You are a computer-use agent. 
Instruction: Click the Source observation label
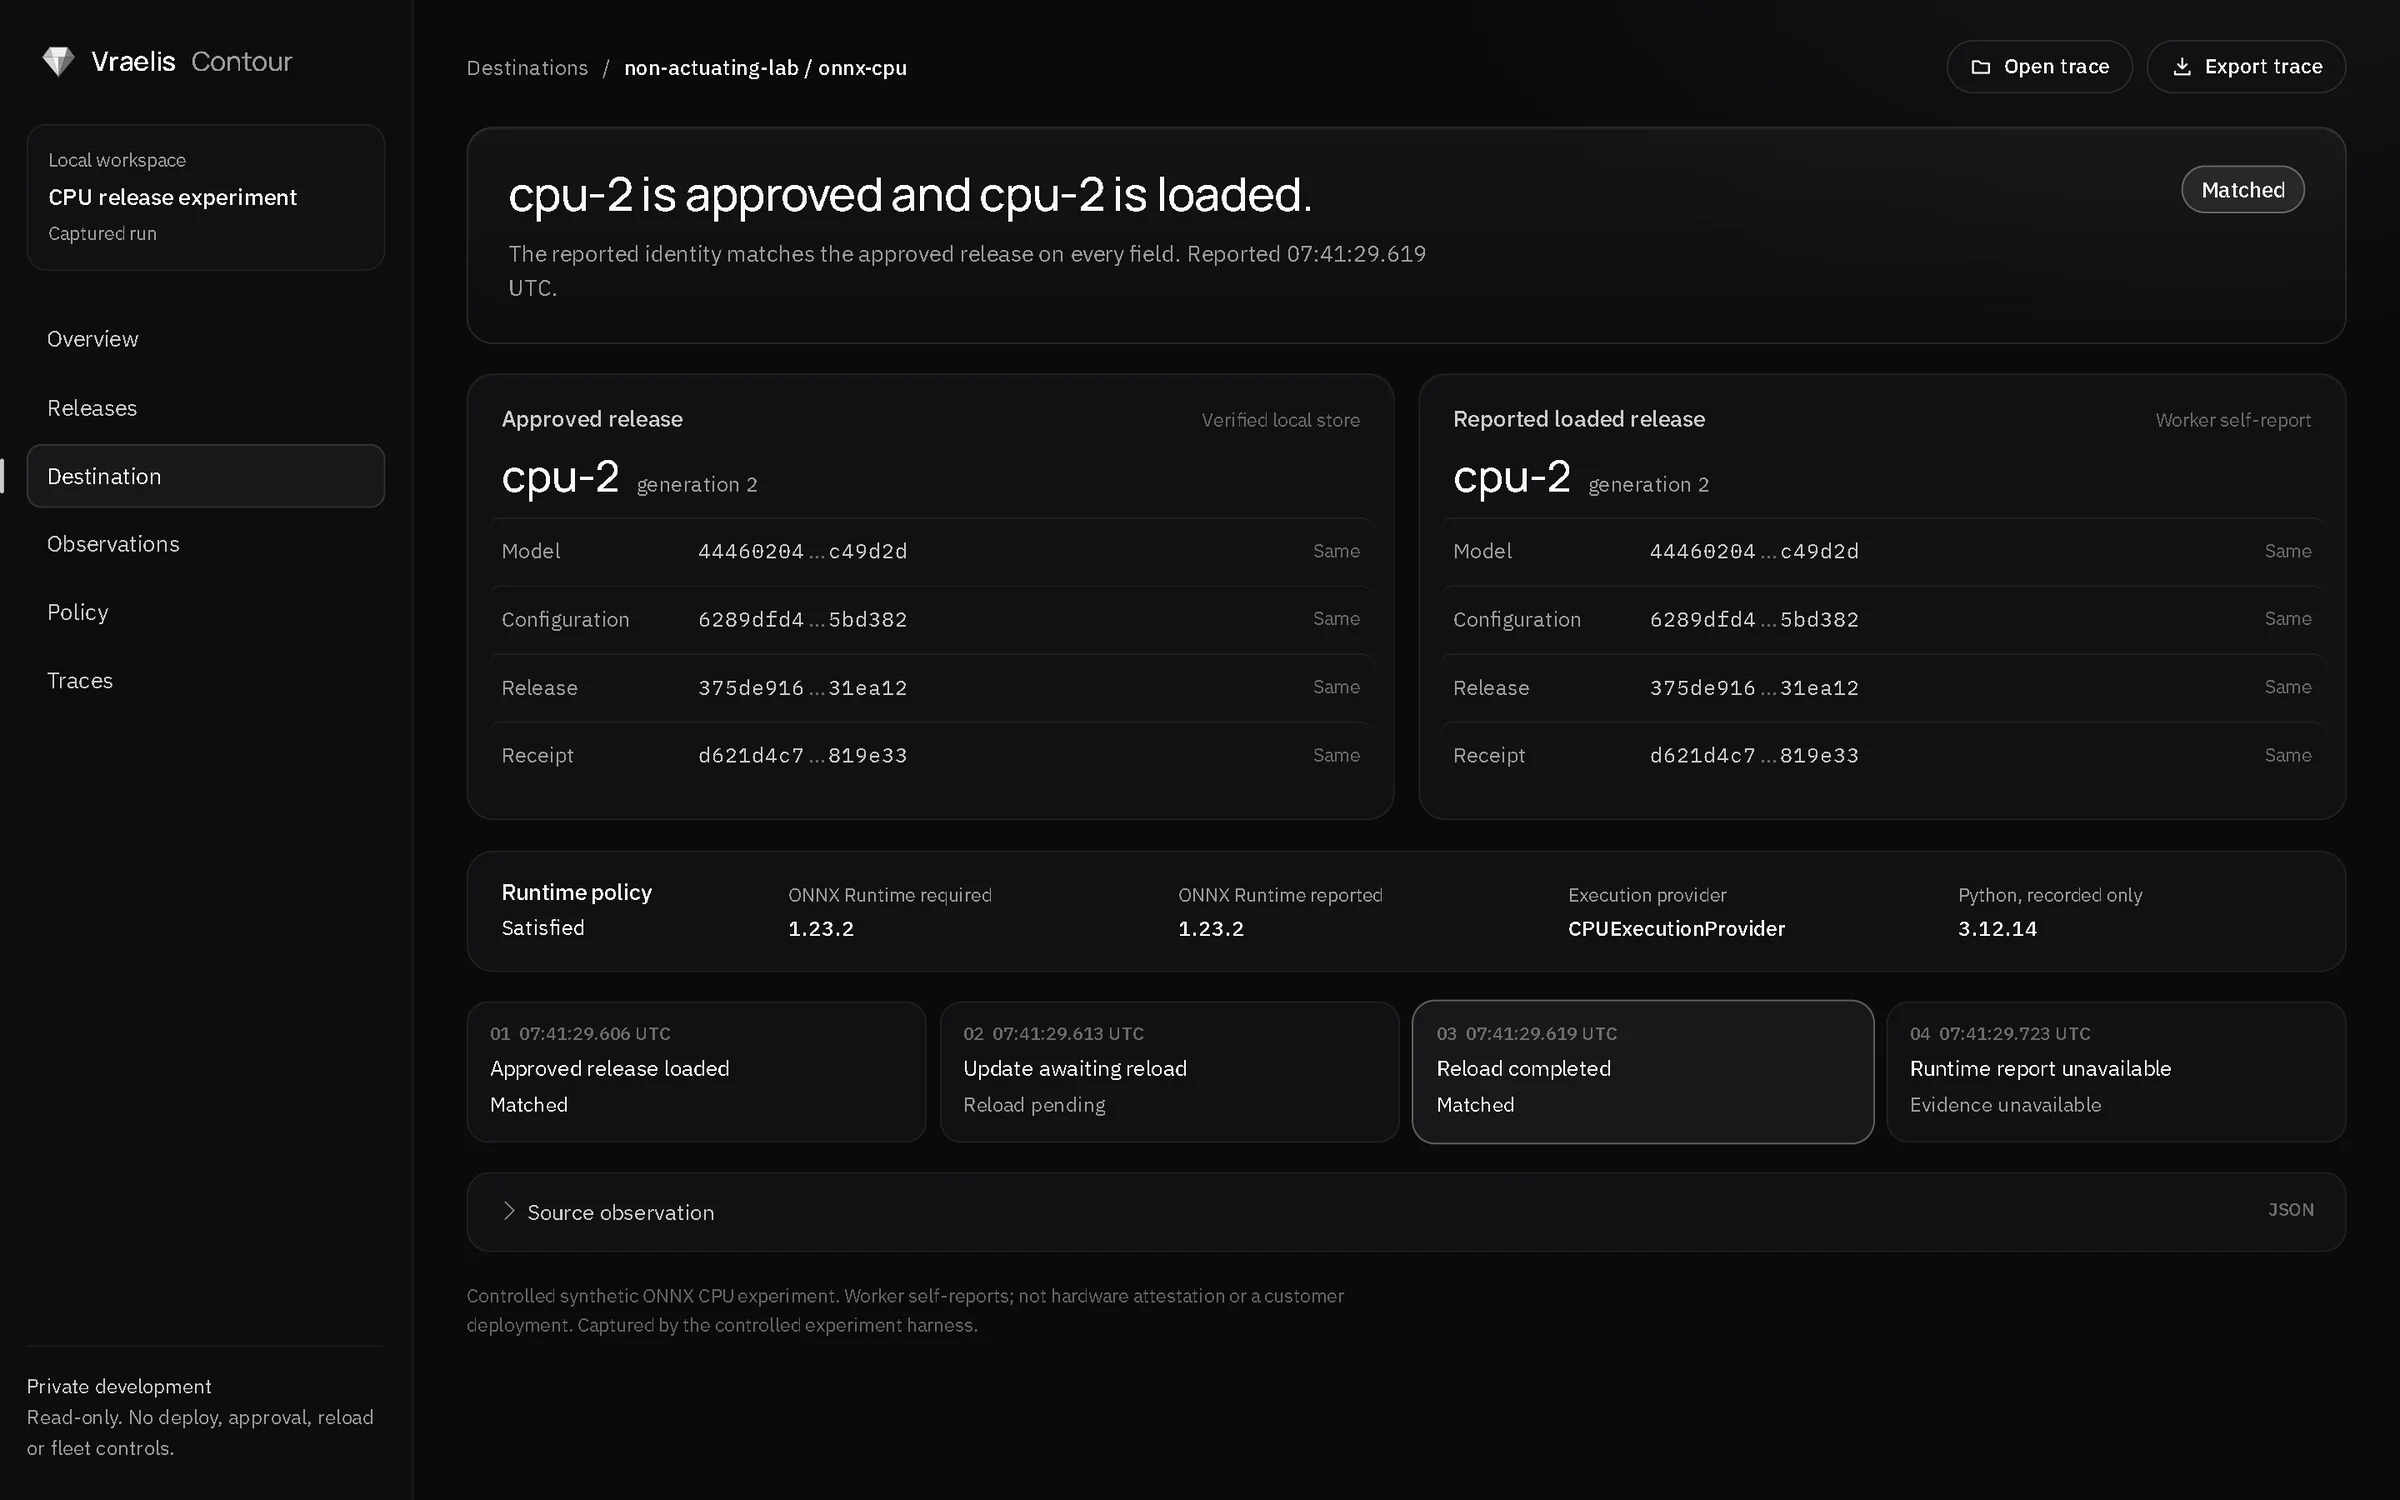tap(620, 1212)
